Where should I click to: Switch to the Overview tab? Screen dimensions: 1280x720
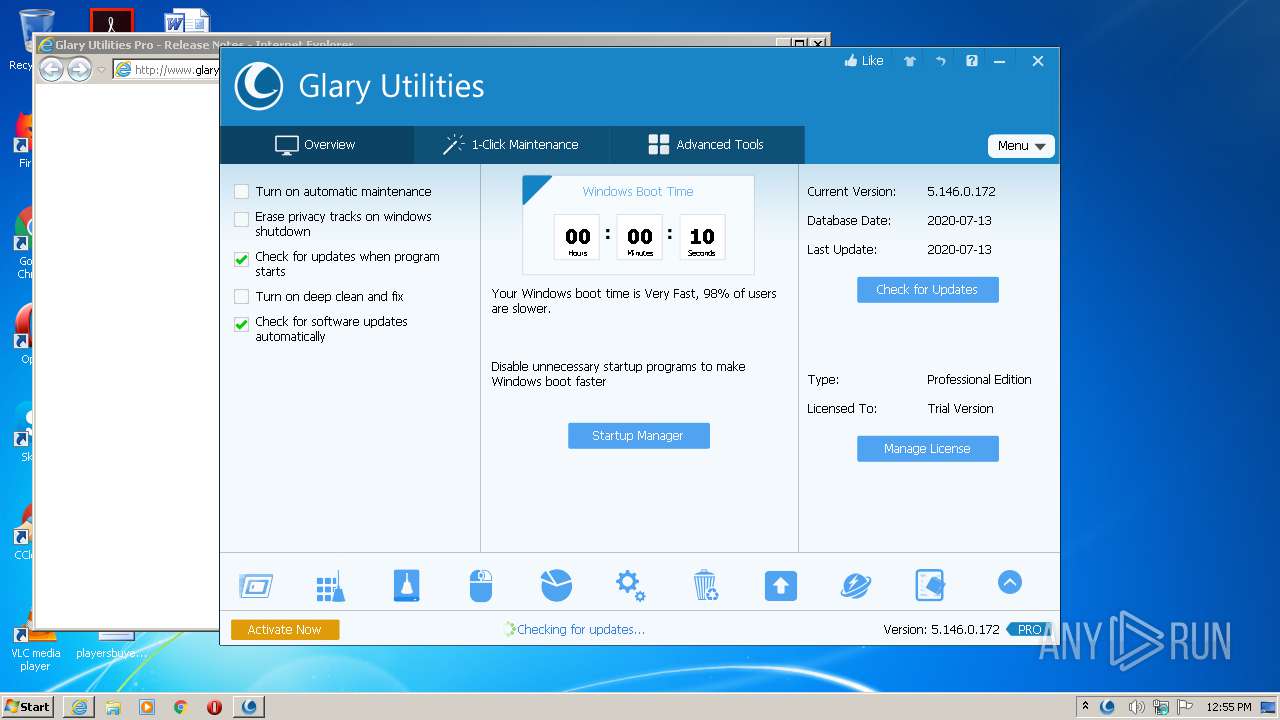coord(316,145)
